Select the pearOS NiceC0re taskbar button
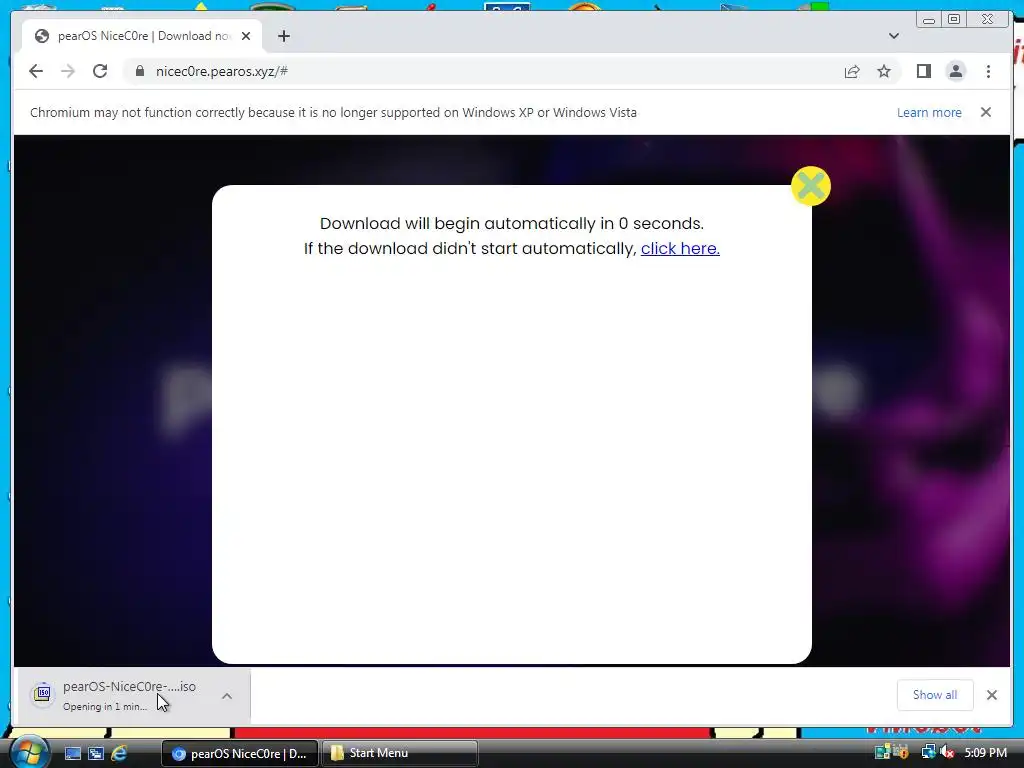1024x768 pixels. click(x=240, y=753)
